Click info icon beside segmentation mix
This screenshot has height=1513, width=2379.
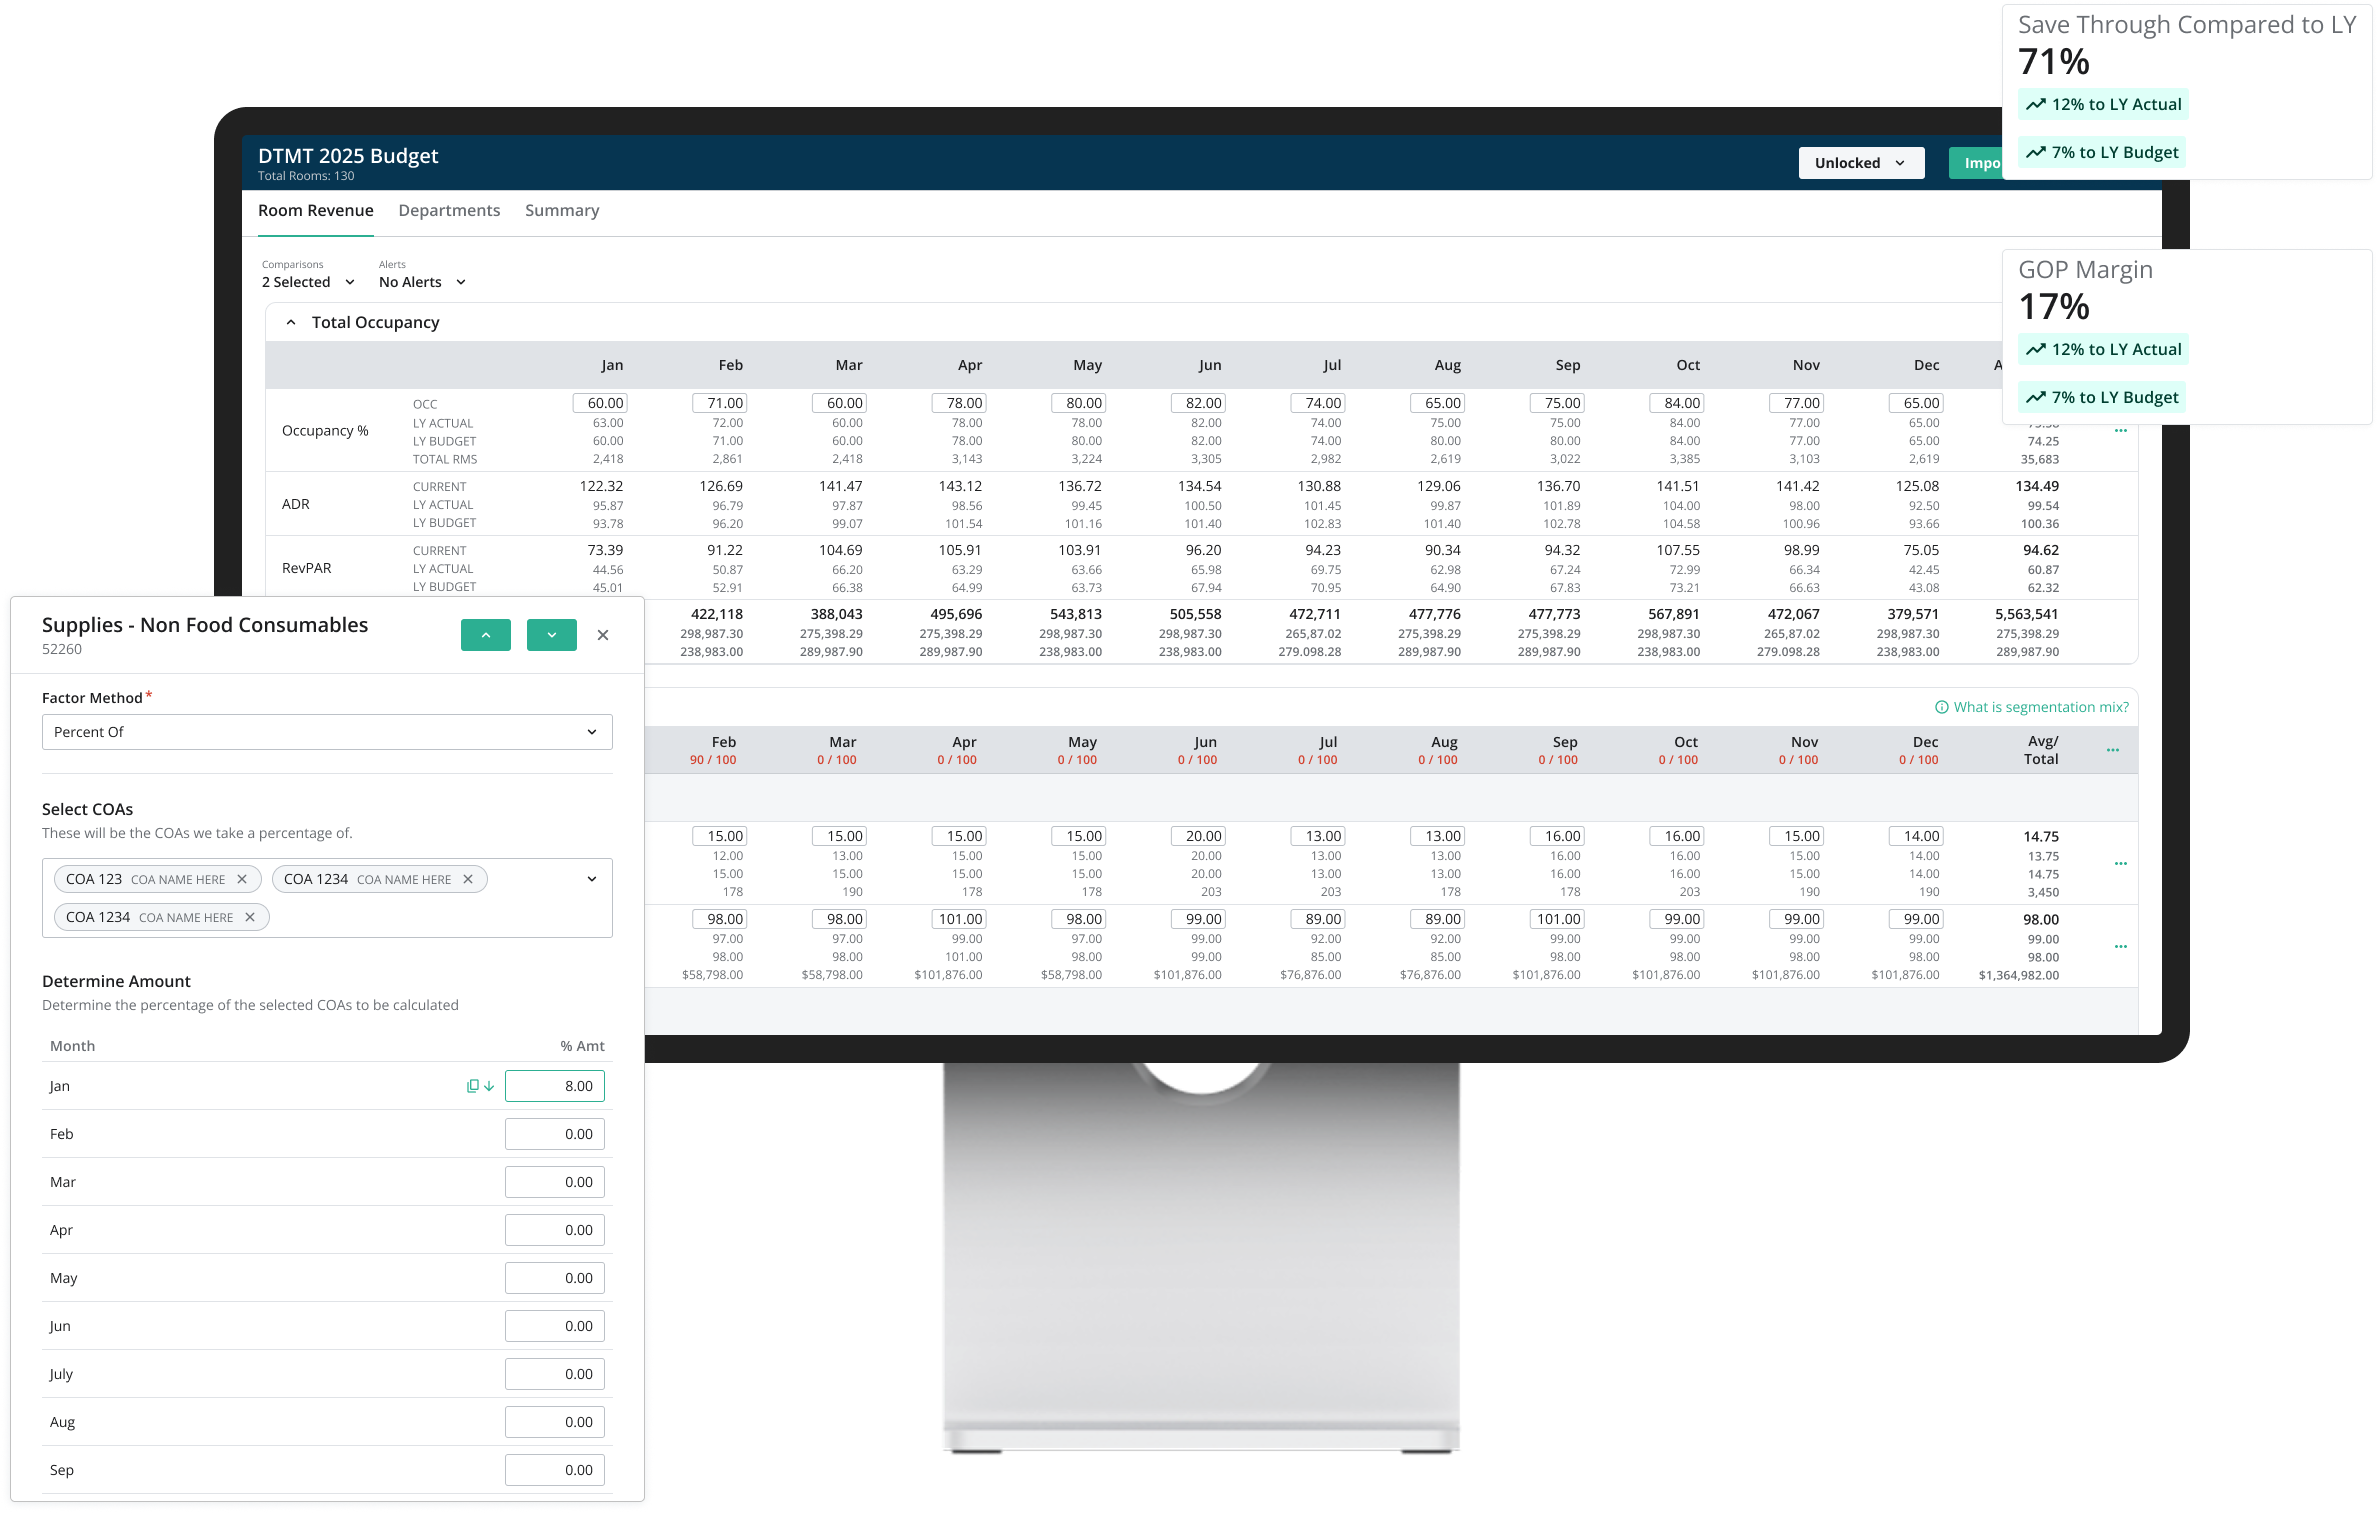pyautogui.click(x=1942, y=707)
